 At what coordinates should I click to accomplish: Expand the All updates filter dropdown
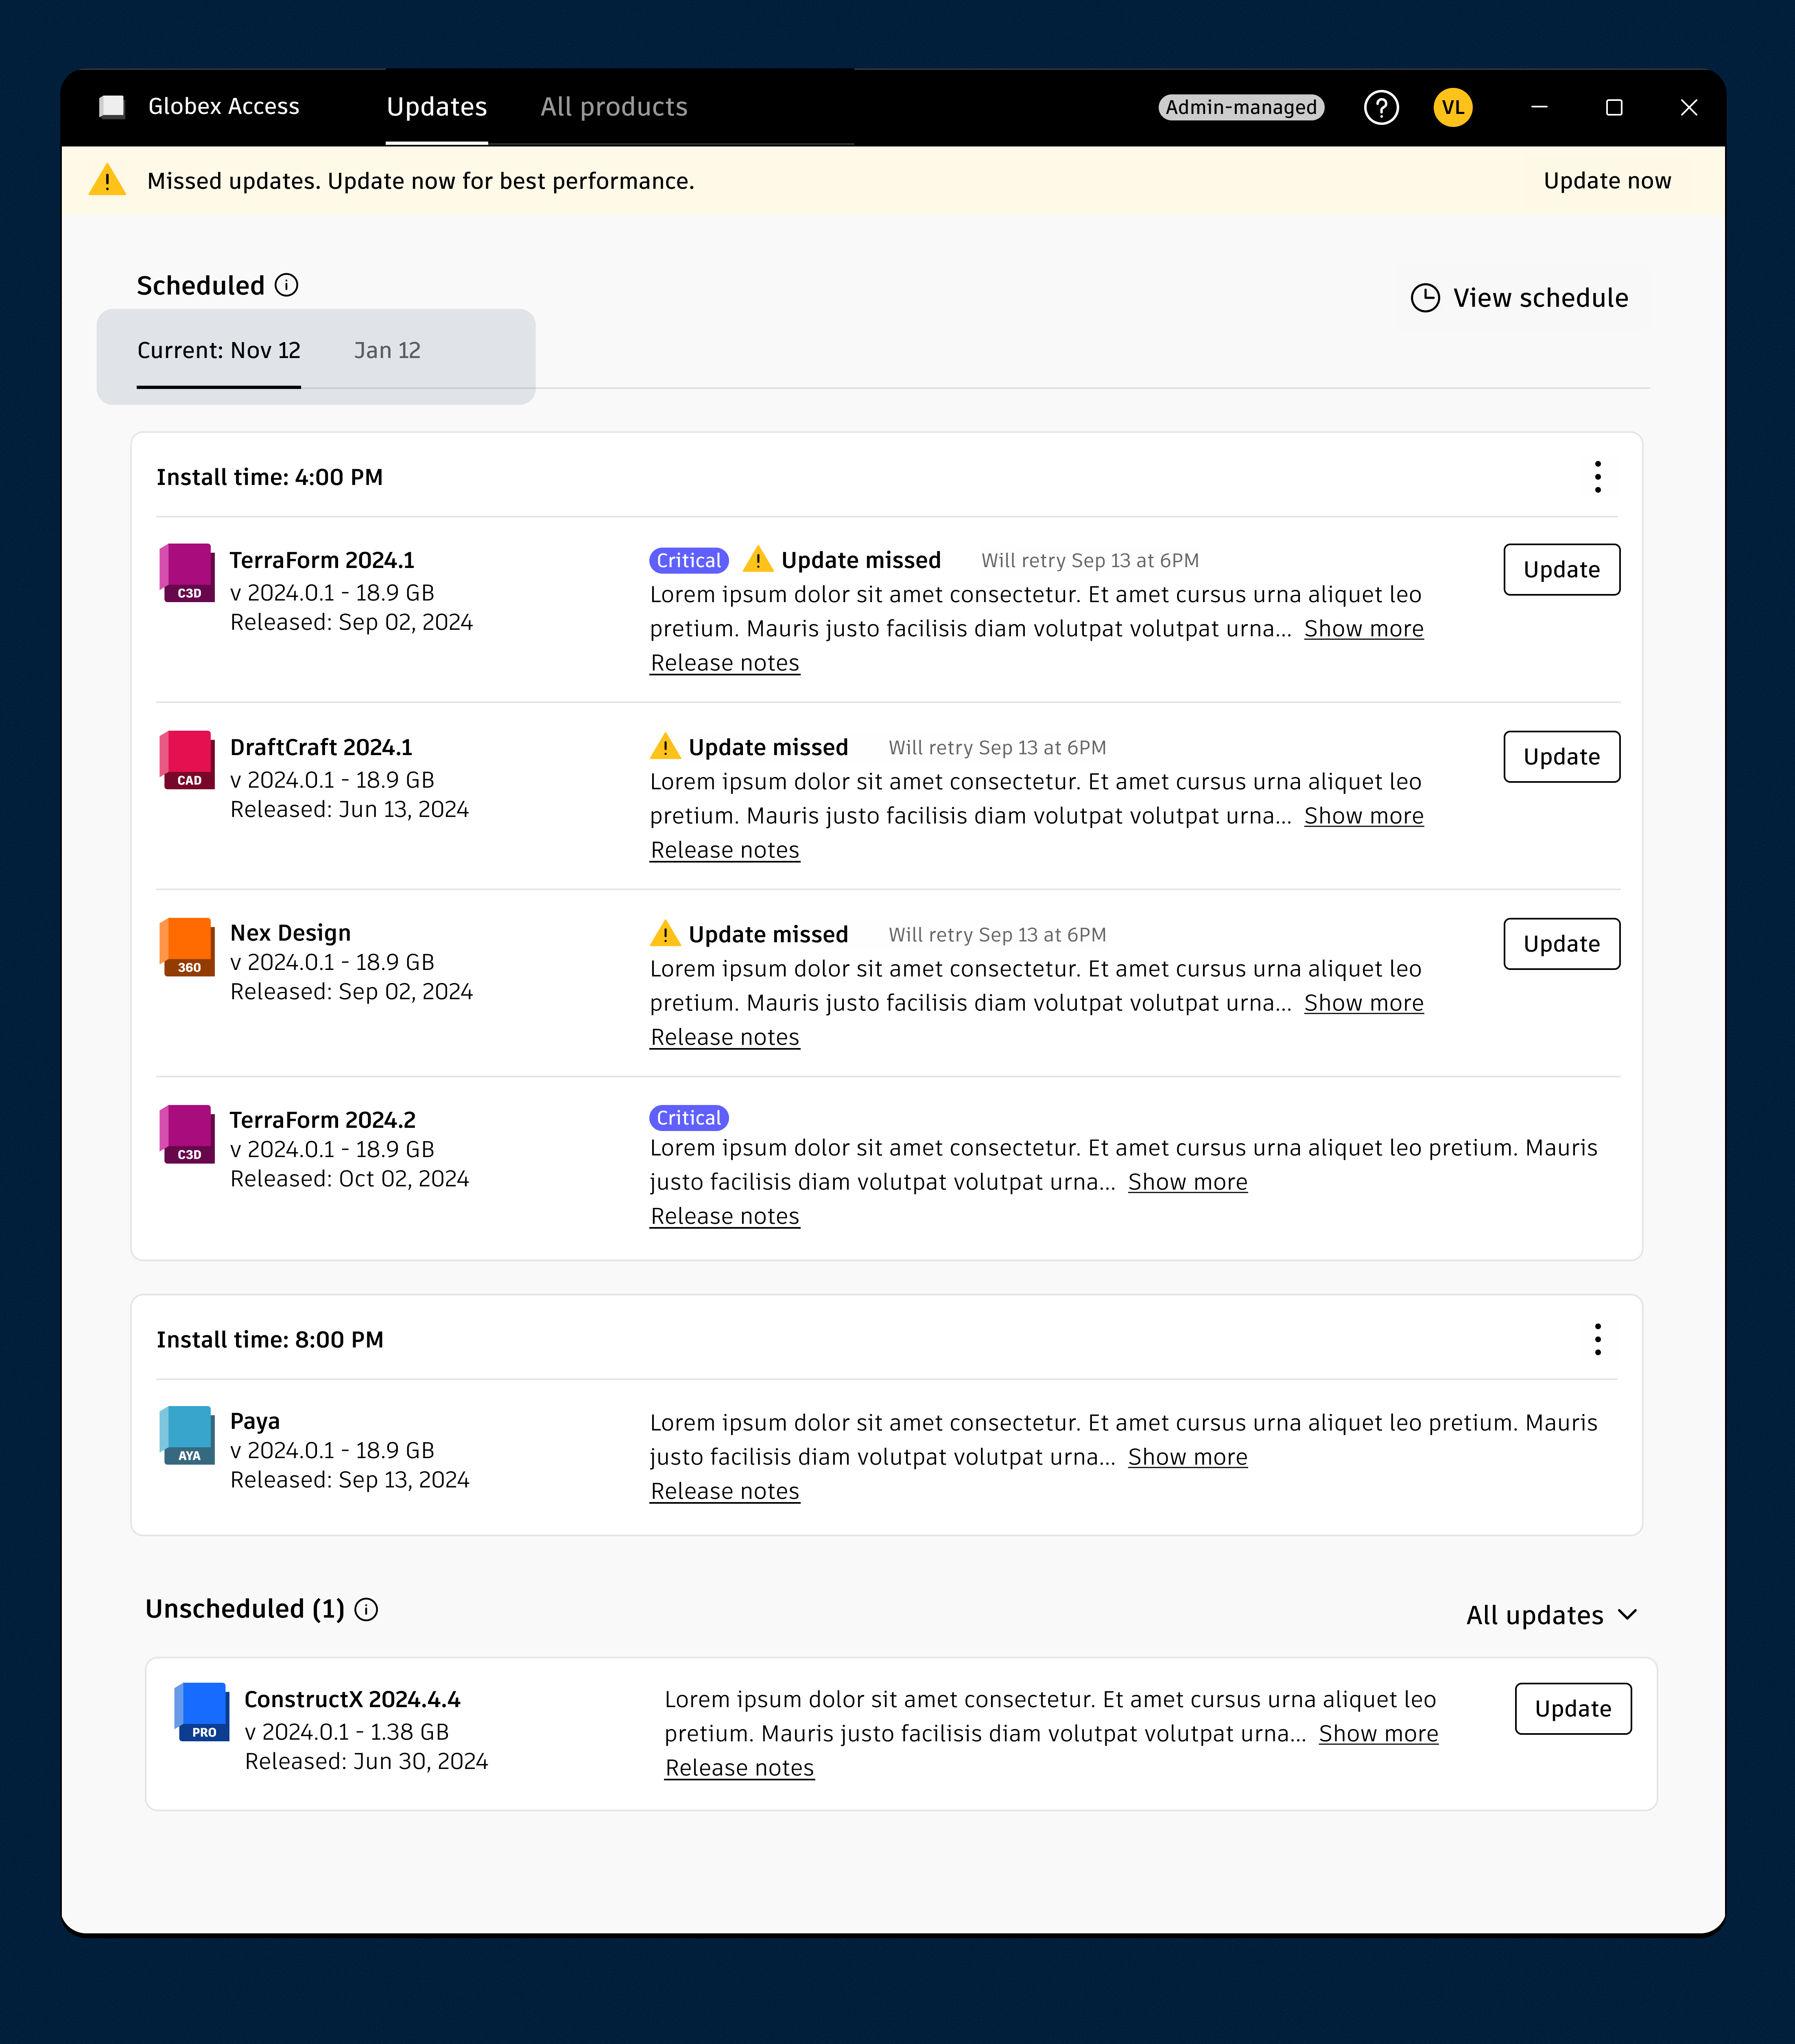(1552, 1615)
